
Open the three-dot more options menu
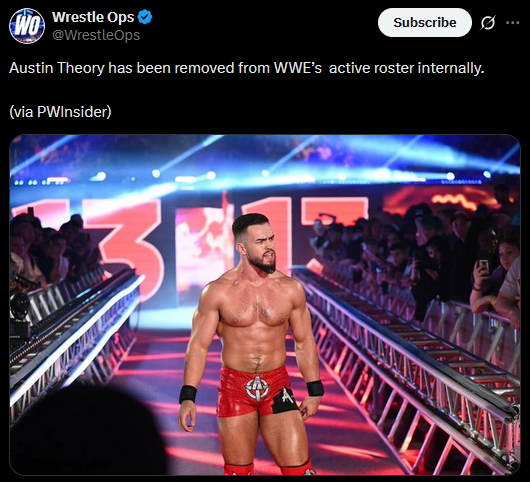click(x=512, y=23)
